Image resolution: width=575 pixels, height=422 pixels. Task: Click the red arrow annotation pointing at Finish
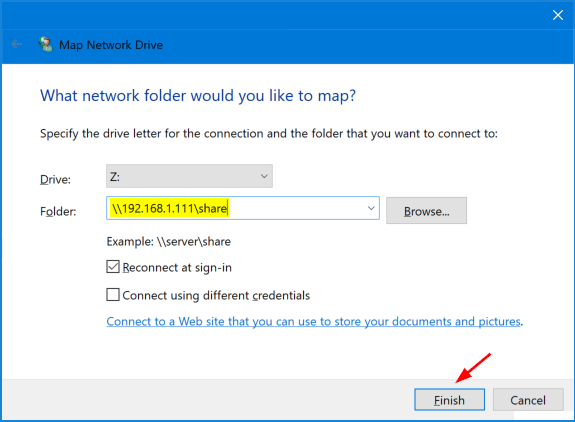click(x=473, y=368)
